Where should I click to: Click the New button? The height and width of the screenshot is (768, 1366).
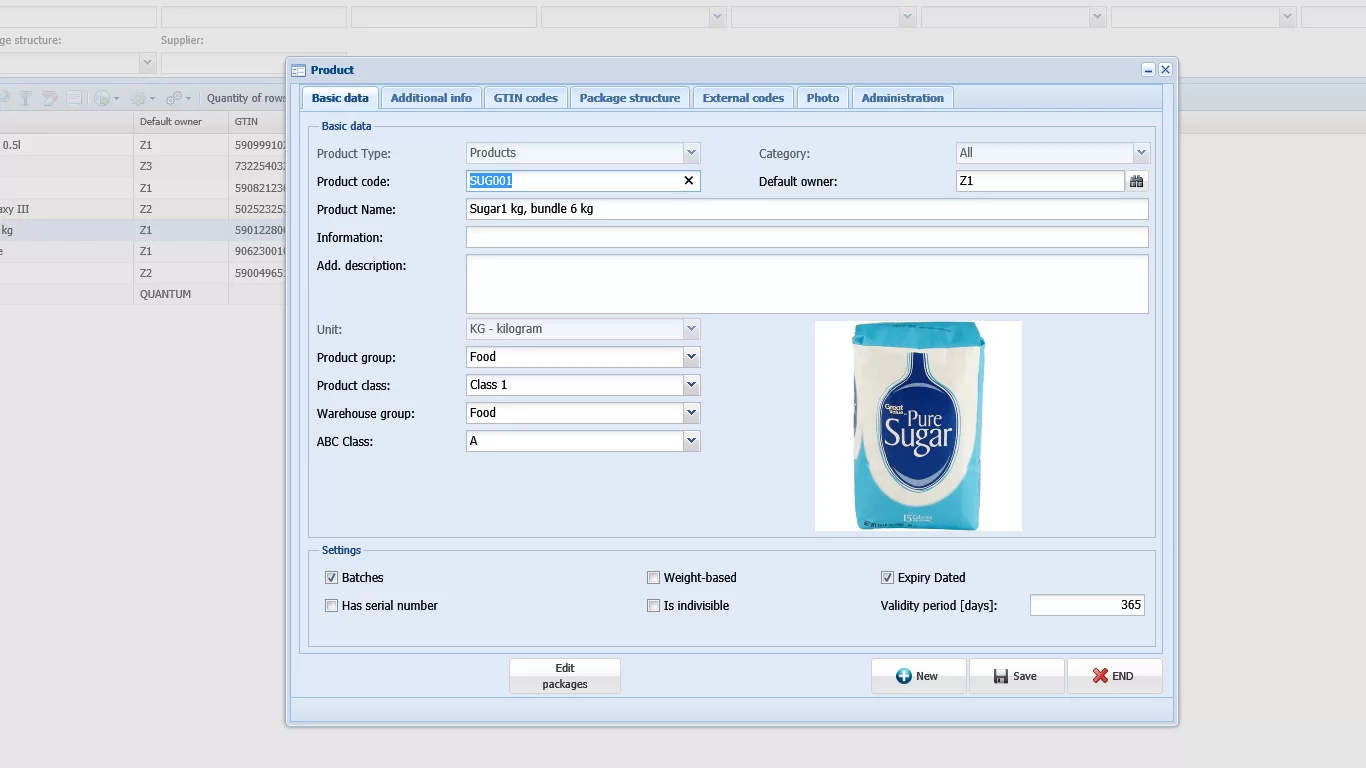(918, 676)
